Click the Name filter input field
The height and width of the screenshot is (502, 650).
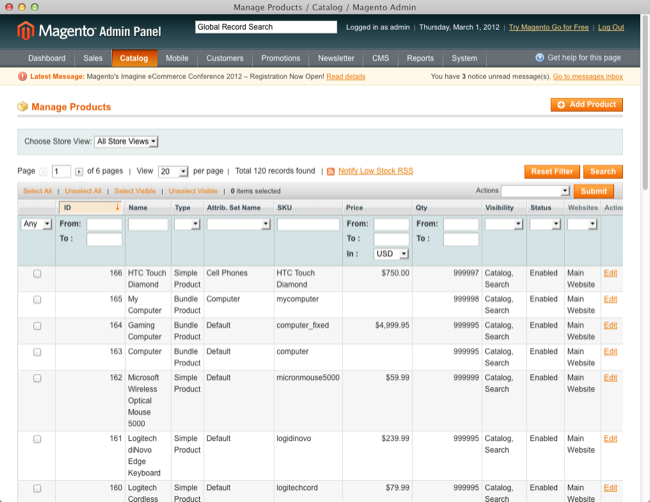[x=148, y=224]
